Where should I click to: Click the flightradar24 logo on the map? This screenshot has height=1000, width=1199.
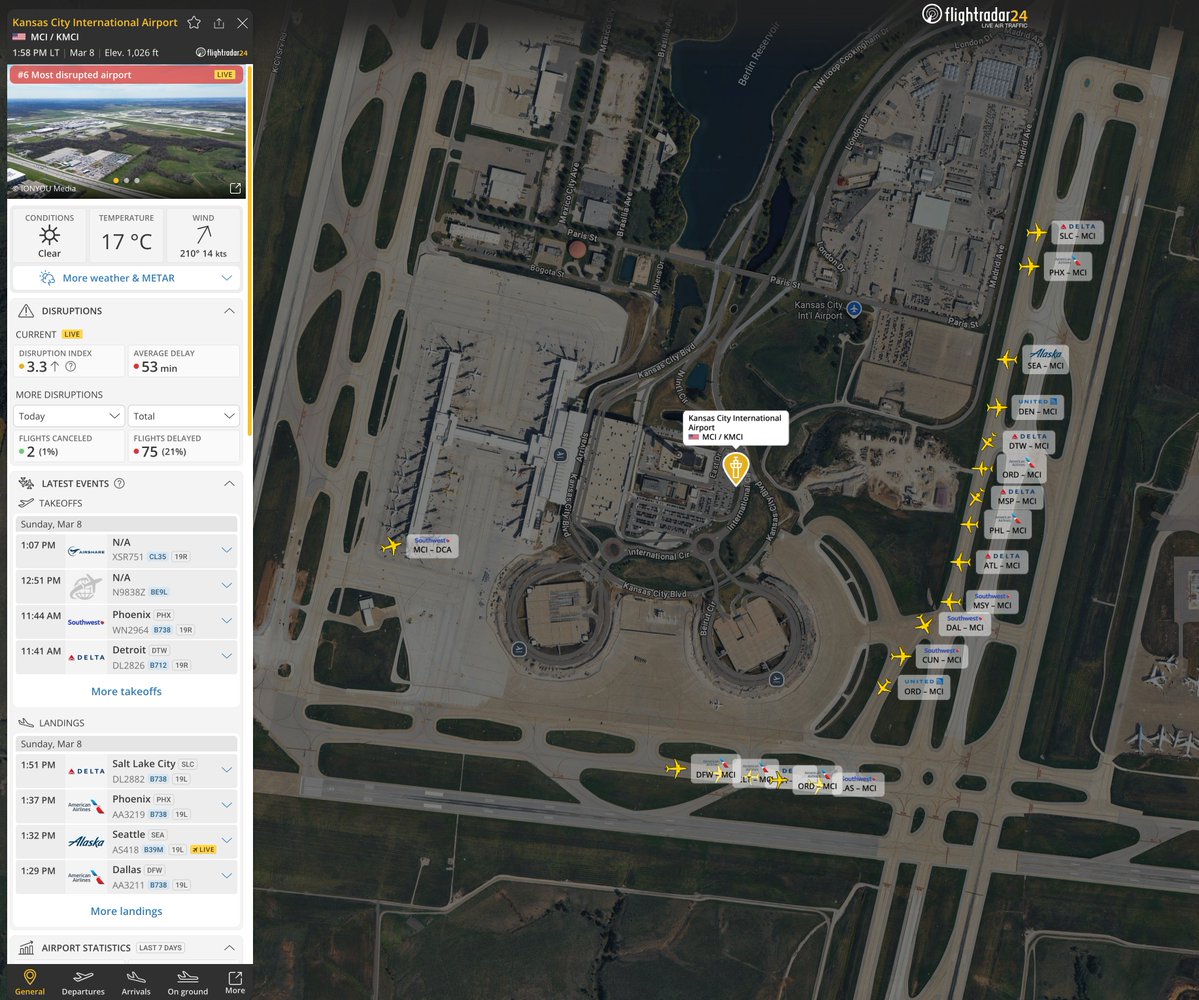pyautogui.click(x=975, y=15)
